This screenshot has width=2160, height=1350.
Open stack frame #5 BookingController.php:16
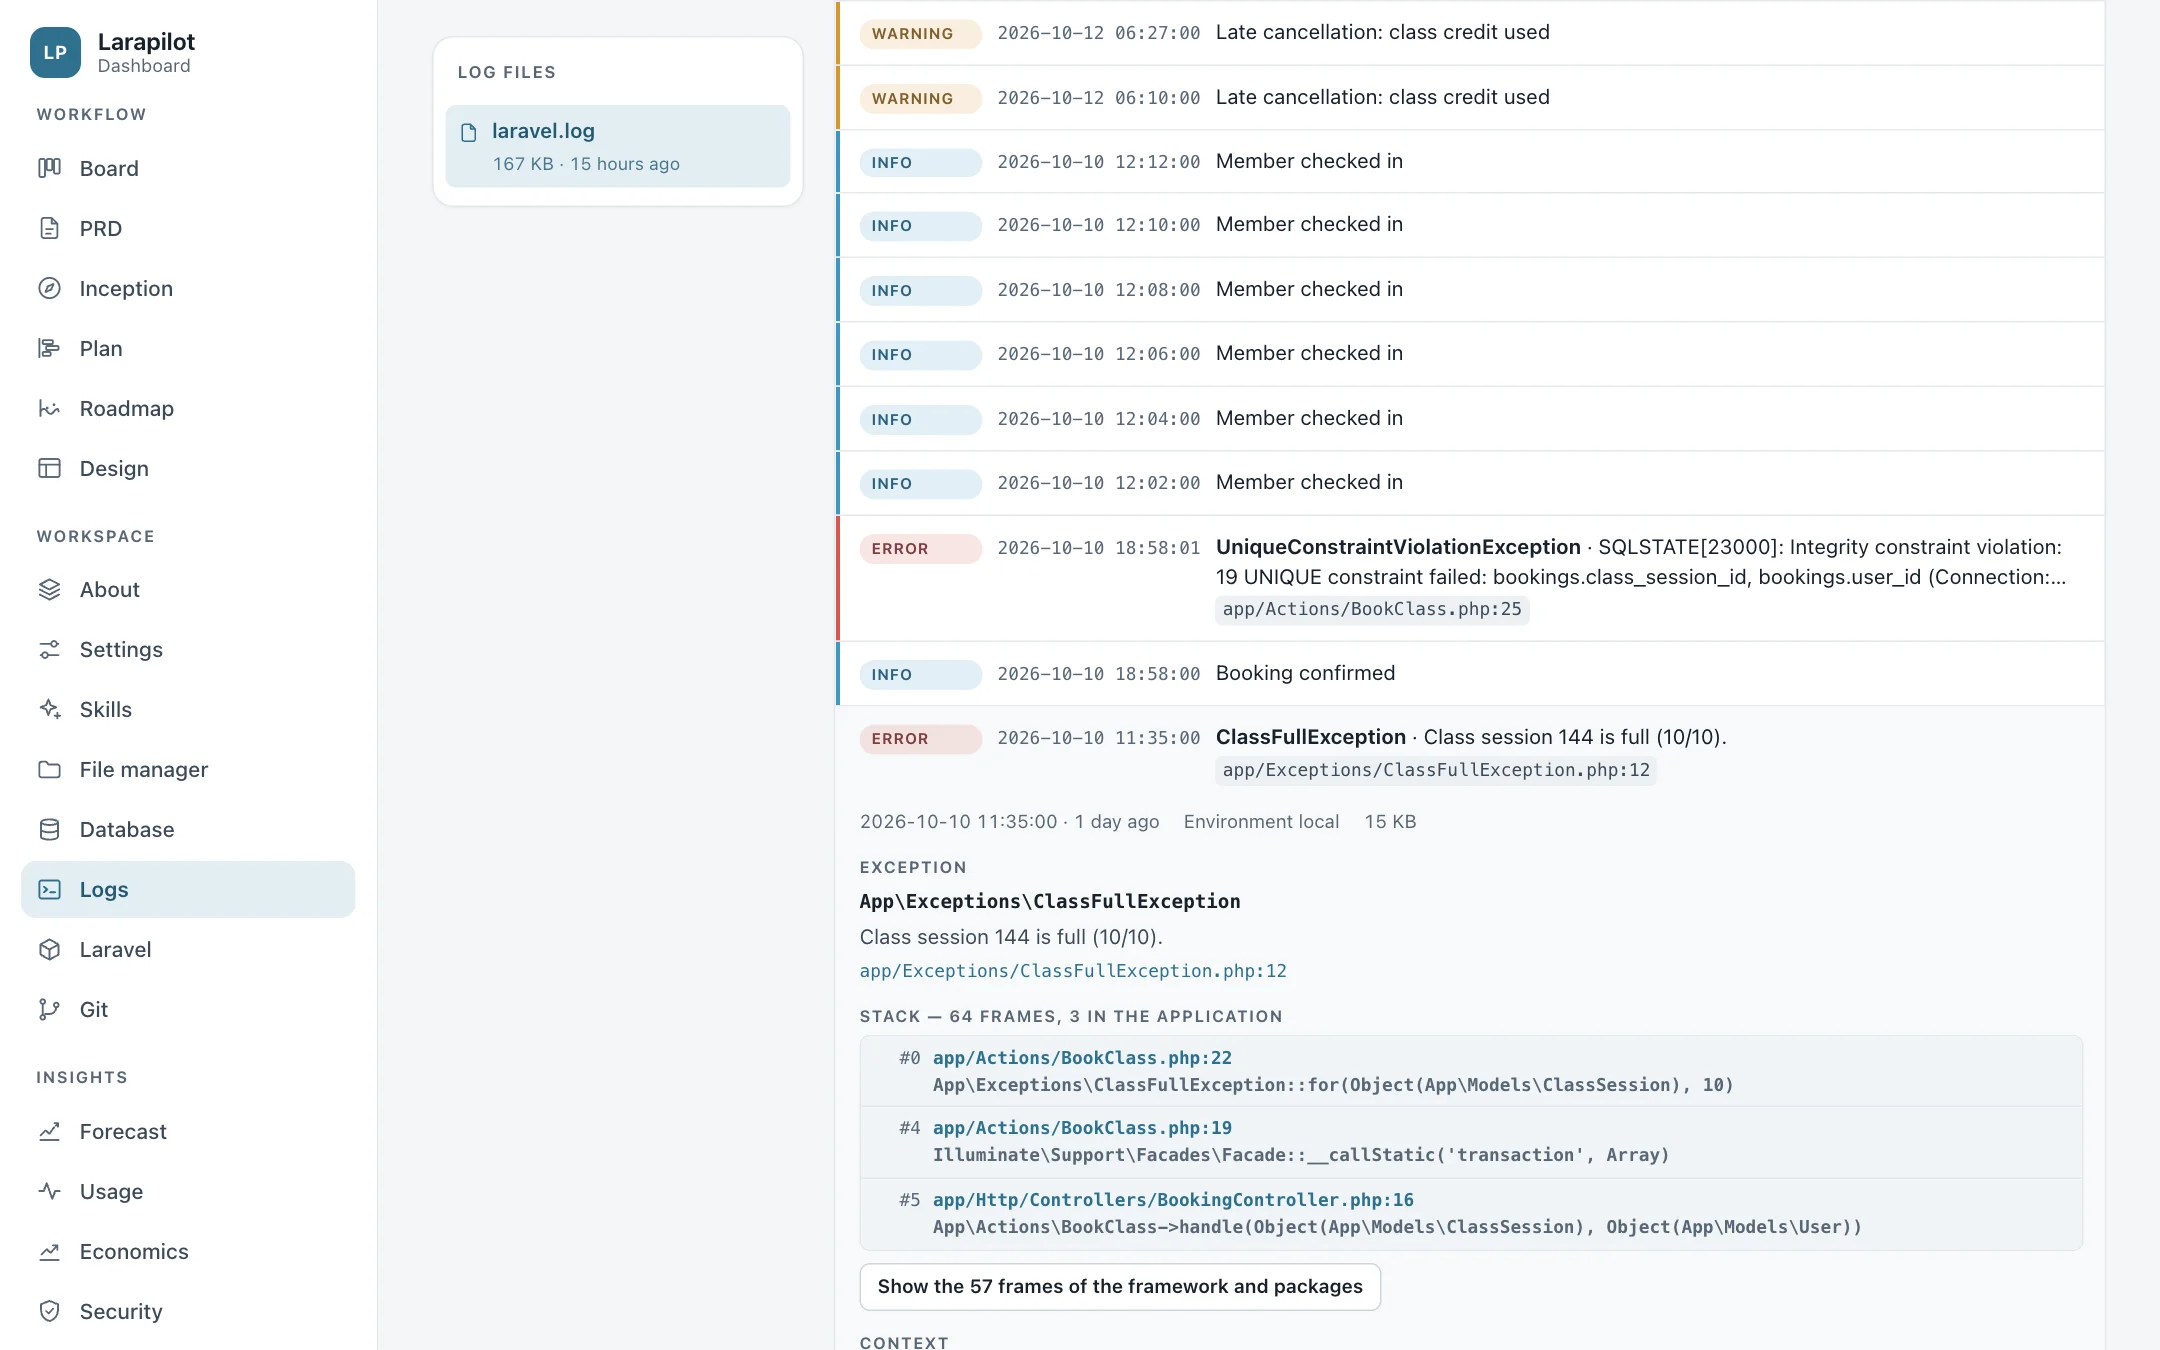(1173, 1199)
